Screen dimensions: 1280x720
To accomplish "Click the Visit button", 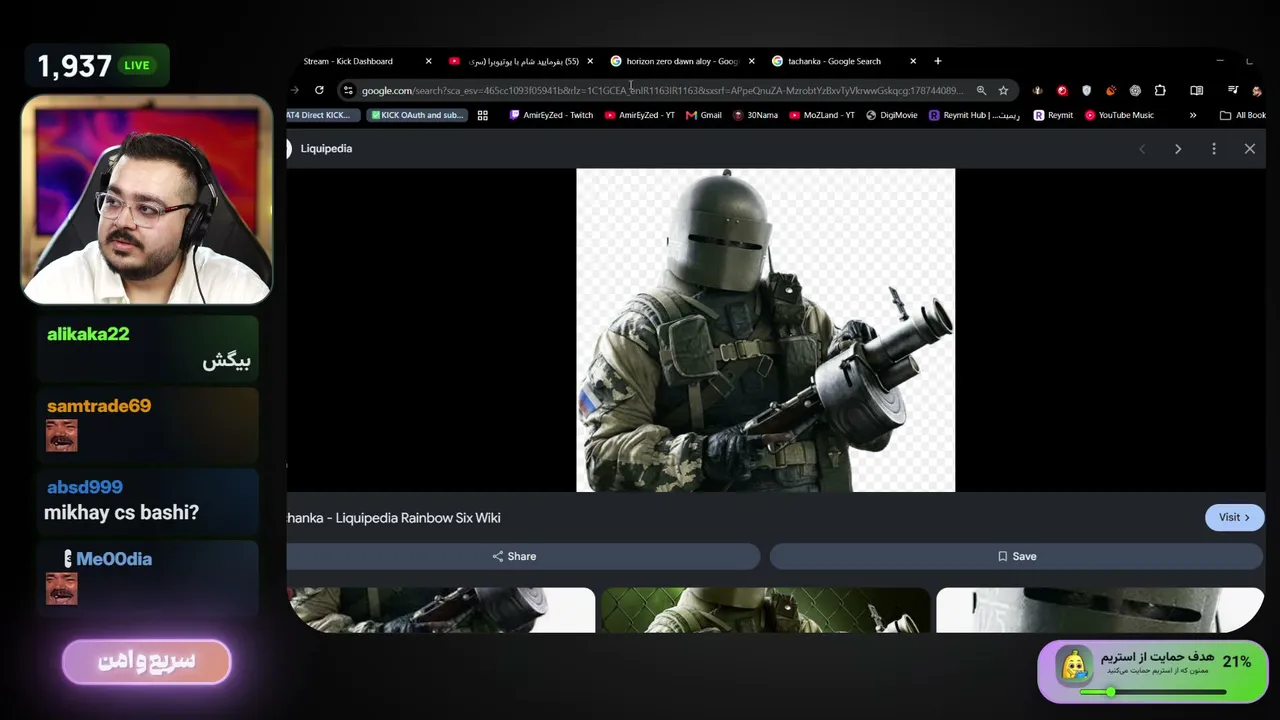I will [1235, 517].
